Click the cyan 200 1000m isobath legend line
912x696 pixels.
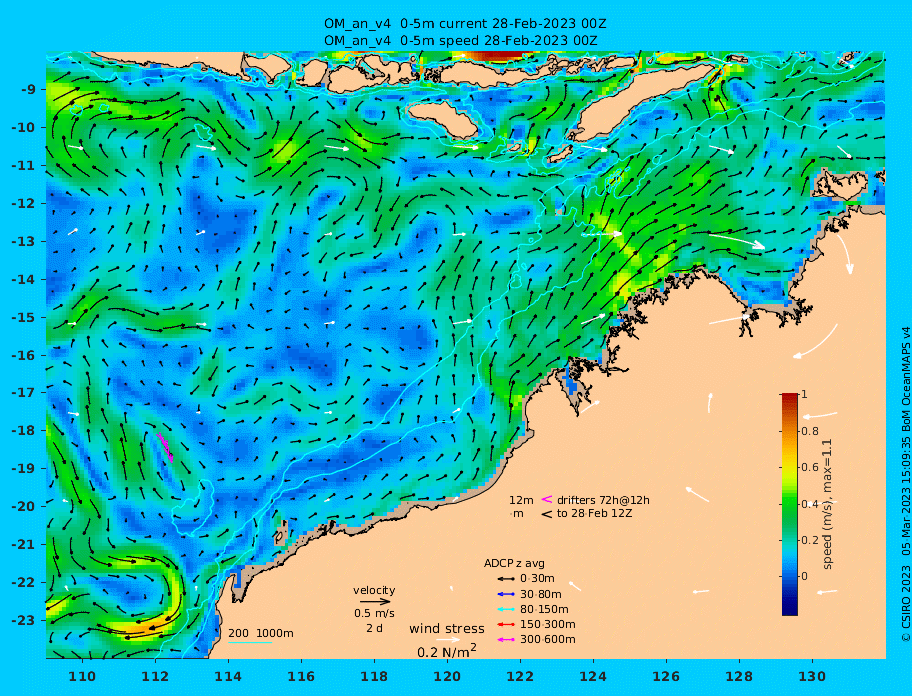tap(250, 642)
